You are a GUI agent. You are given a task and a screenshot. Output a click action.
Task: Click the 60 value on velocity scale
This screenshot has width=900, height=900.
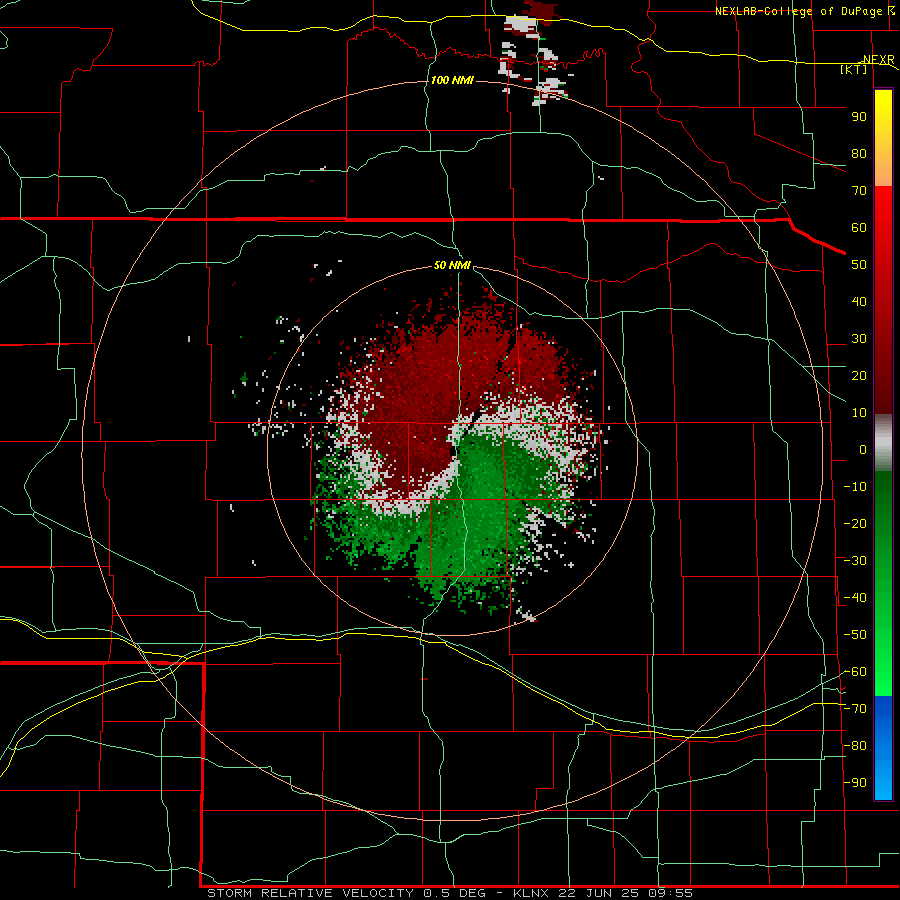coord(859,228)
